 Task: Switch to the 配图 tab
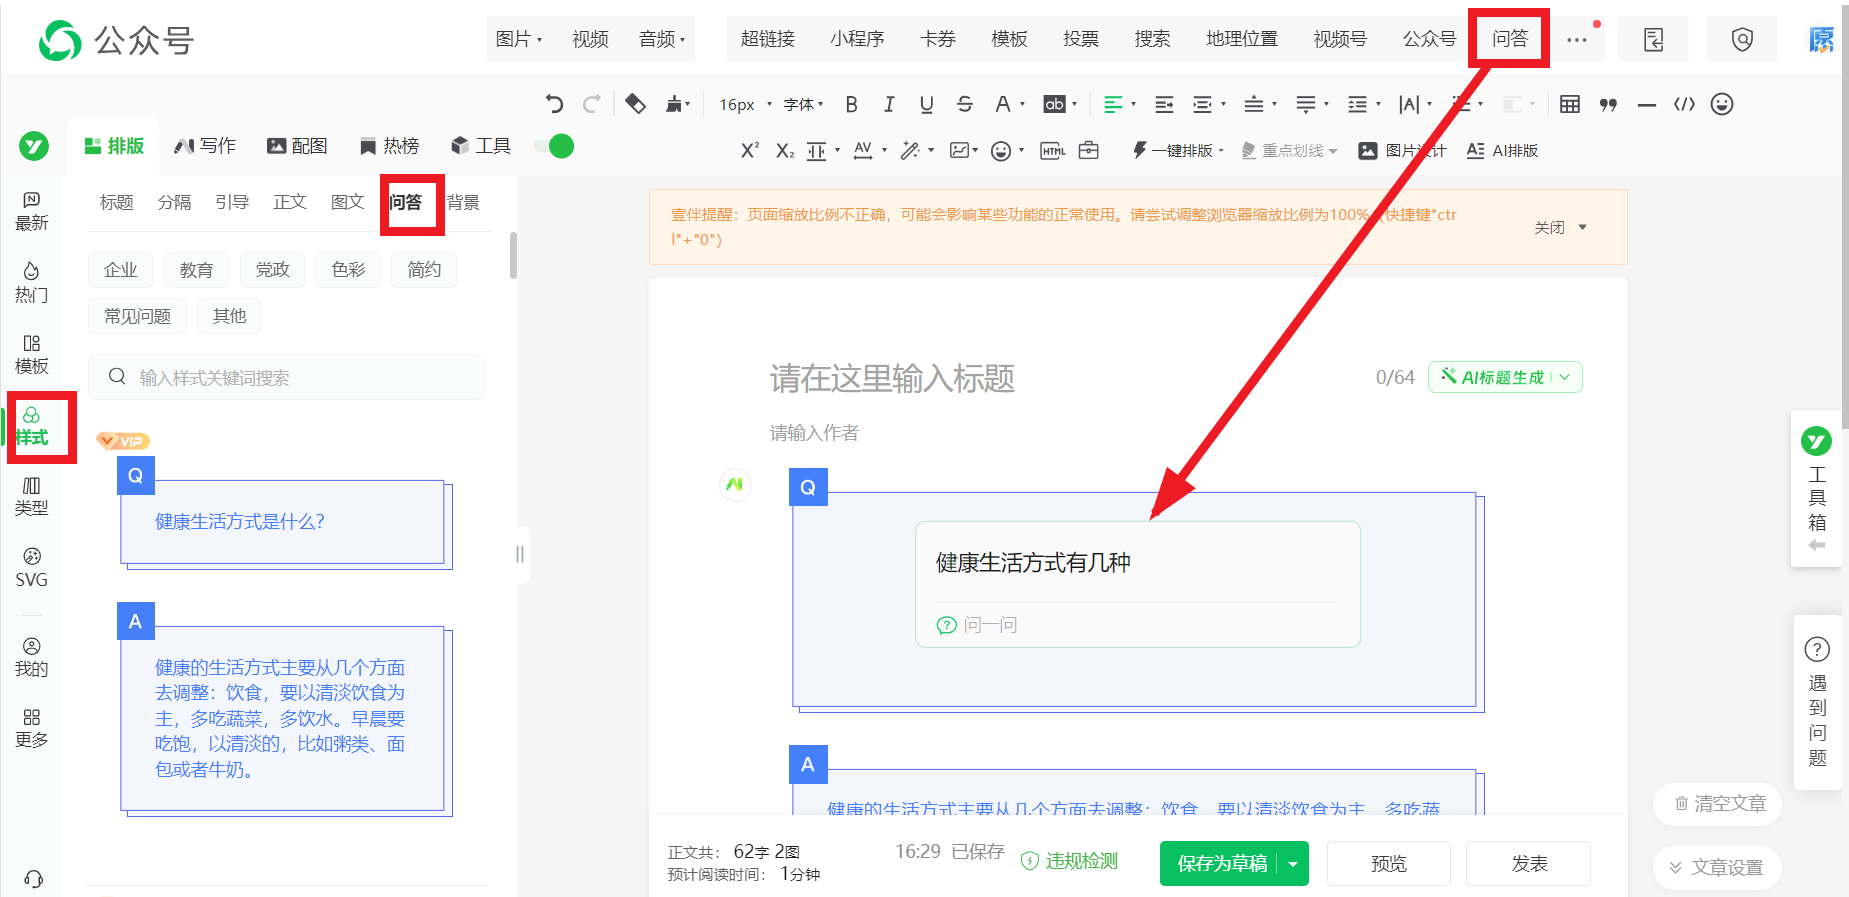coord(297,146)
